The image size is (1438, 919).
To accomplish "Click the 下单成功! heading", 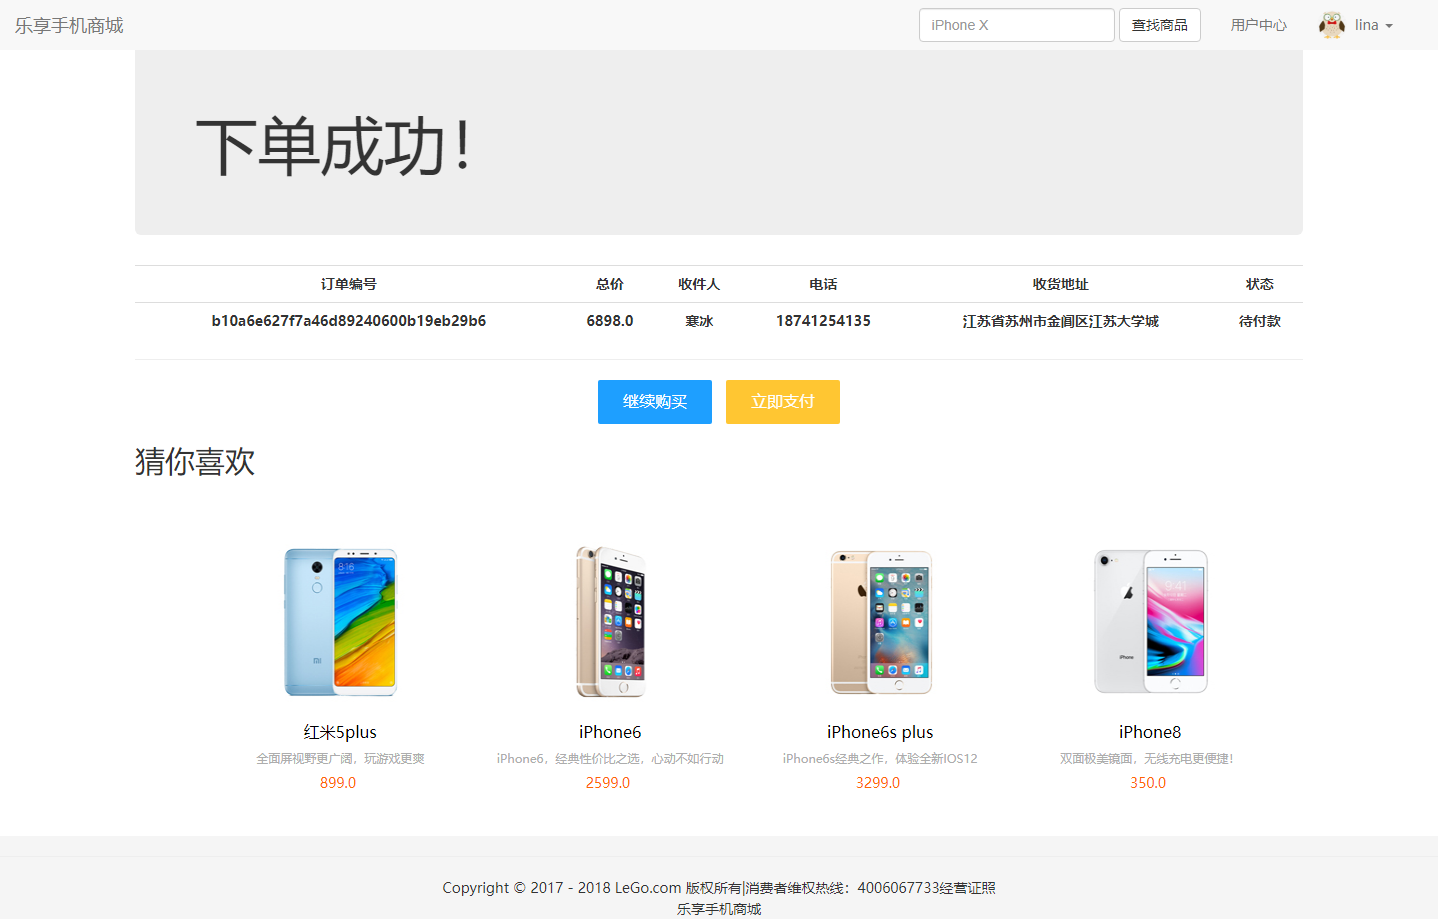I will [x=333, y=147].
